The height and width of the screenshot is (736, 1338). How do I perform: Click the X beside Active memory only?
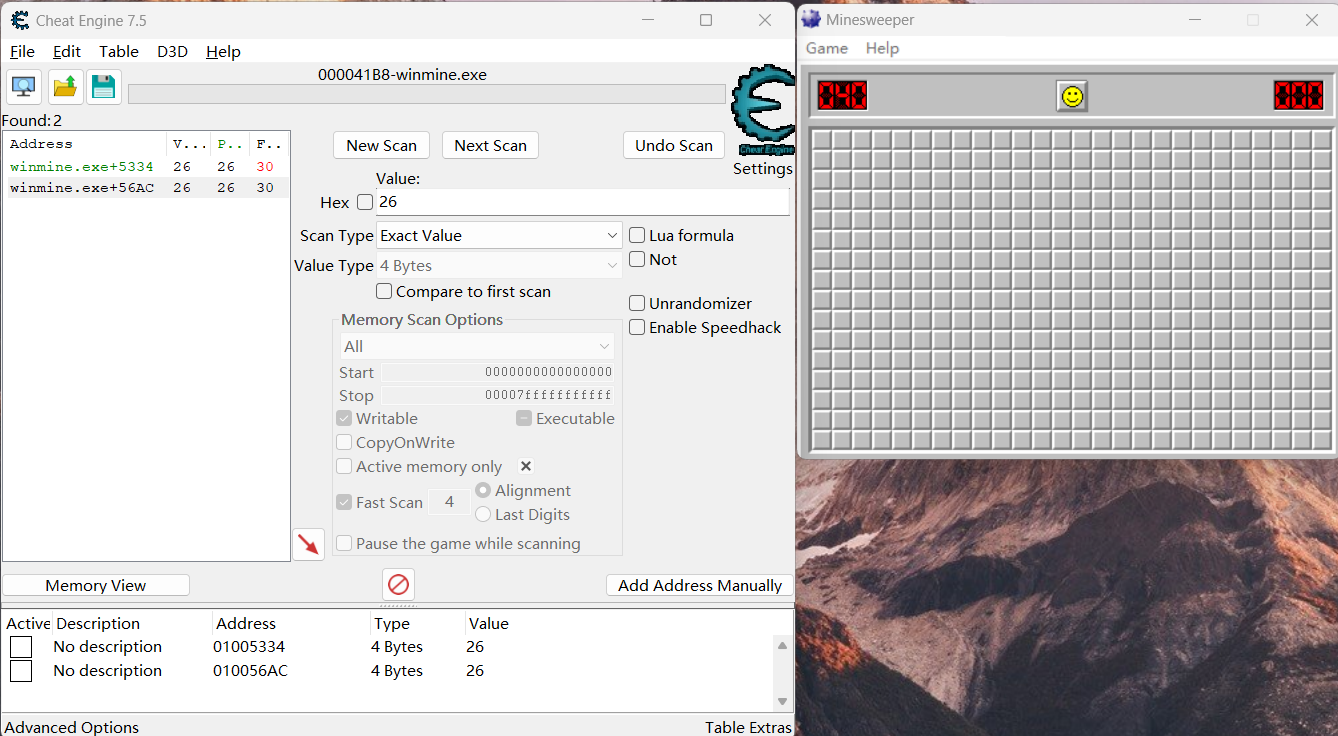click(x=526, y=466)
